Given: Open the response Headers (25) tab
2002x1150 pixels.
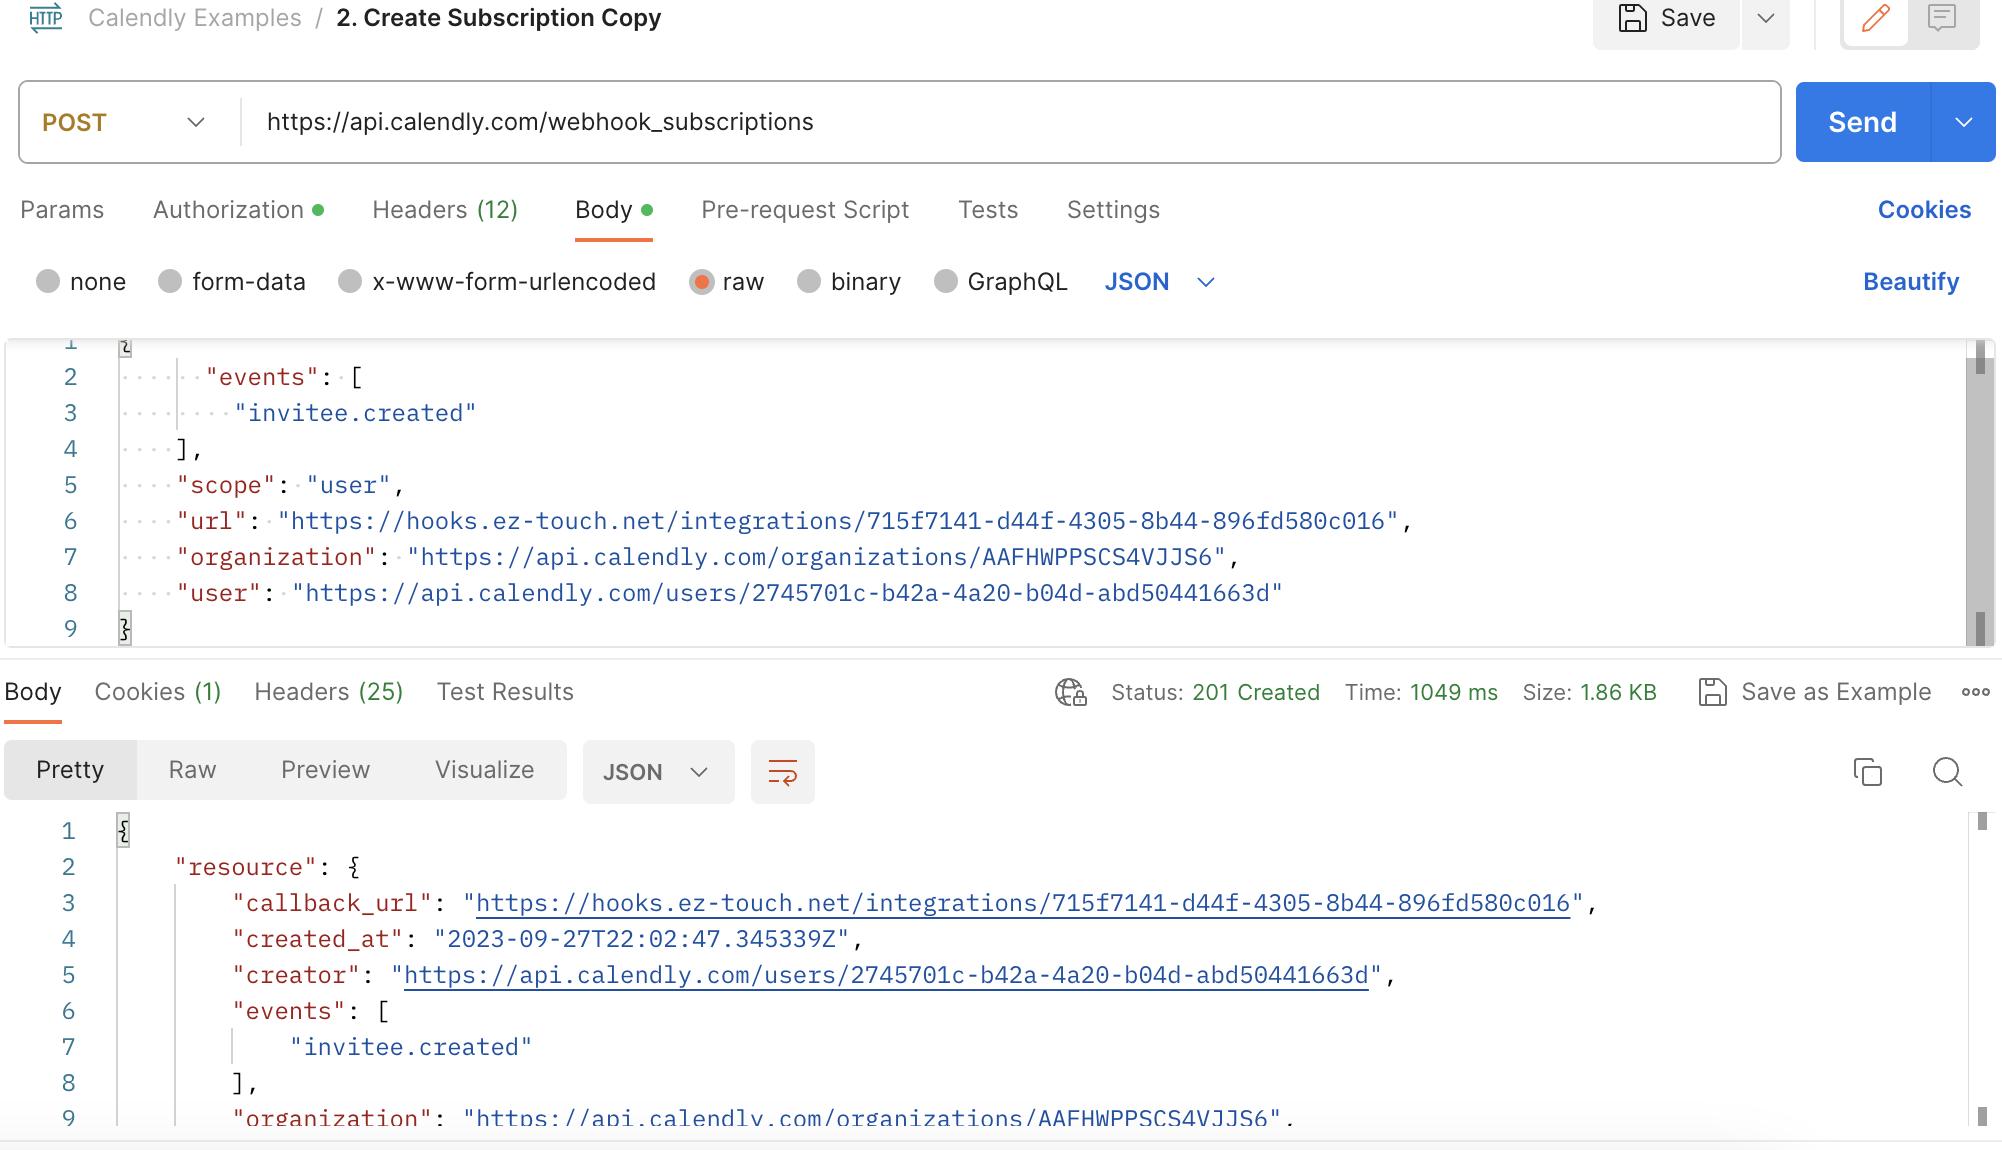Looking at the screenshot, I should [x=328, y=692].
